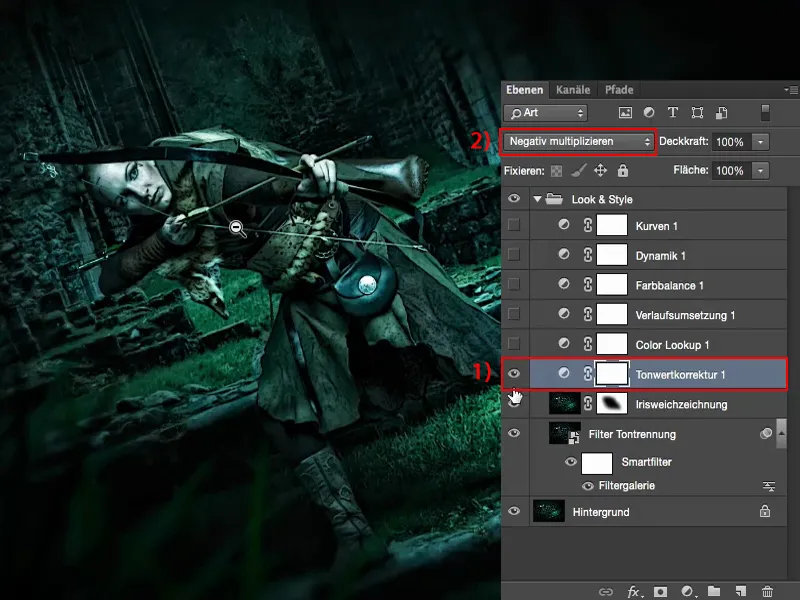Open the Pfade tab
This screenshot has height=600, width=800.
617,89
